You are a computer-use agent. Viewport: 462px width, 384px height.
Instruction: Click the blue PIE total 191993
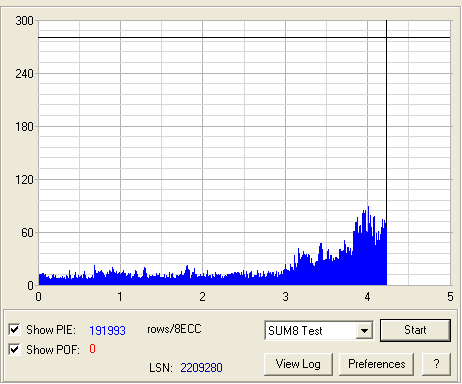(107, 331)
